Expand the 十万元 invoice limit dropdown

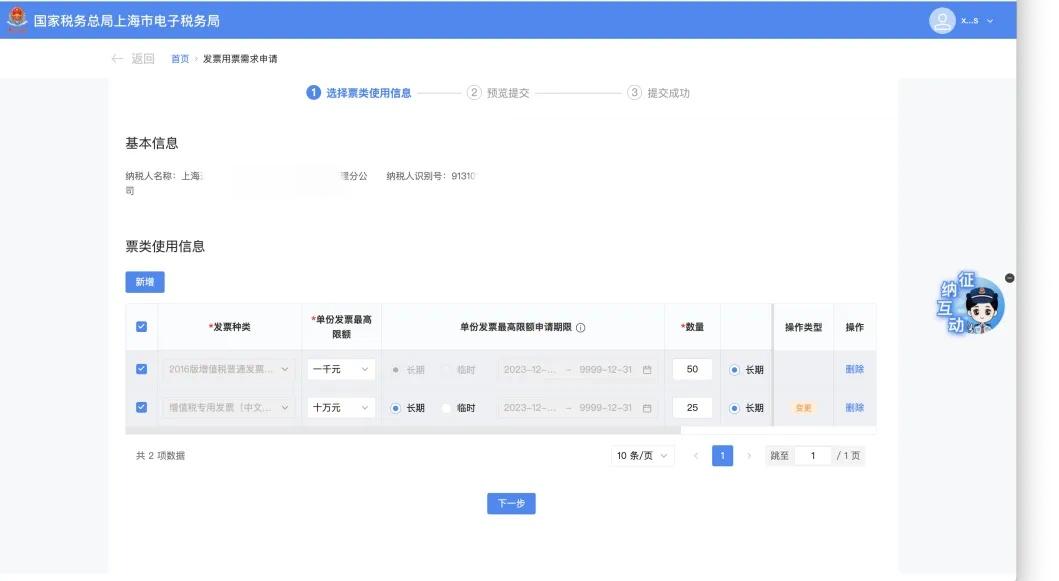tap(340, 408)
